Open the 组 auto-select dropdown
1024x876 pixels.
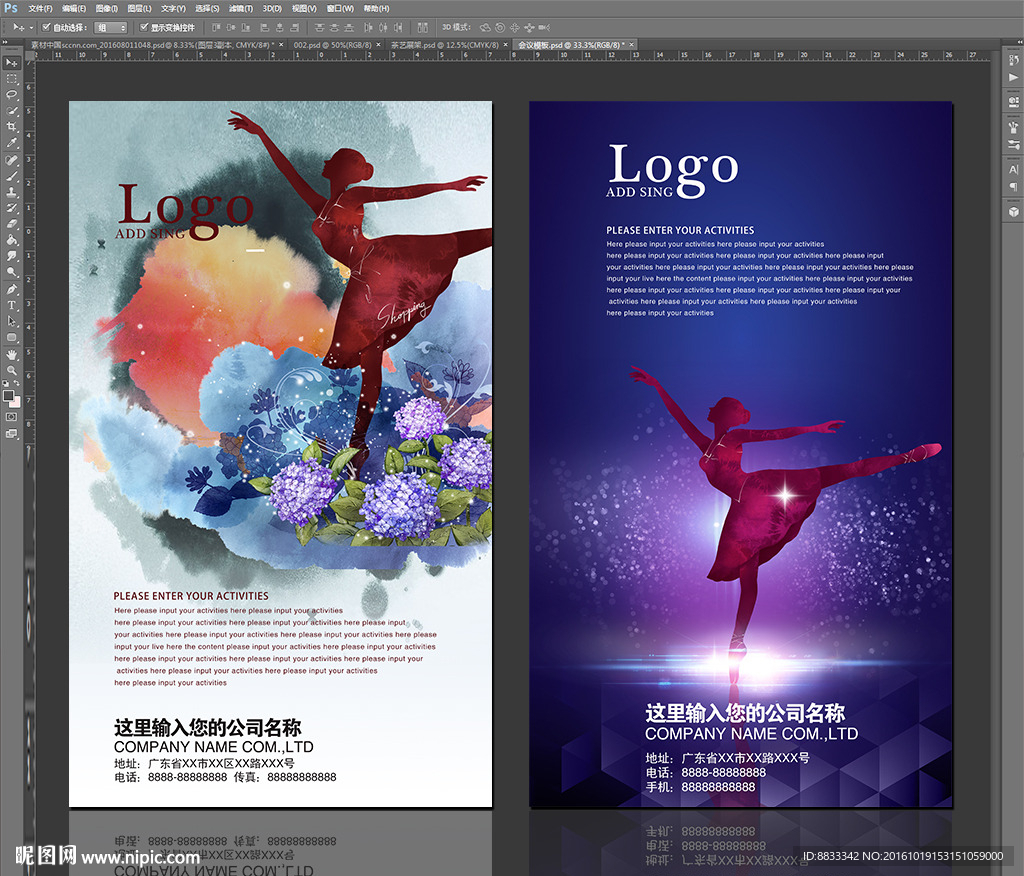click(110, 27)
